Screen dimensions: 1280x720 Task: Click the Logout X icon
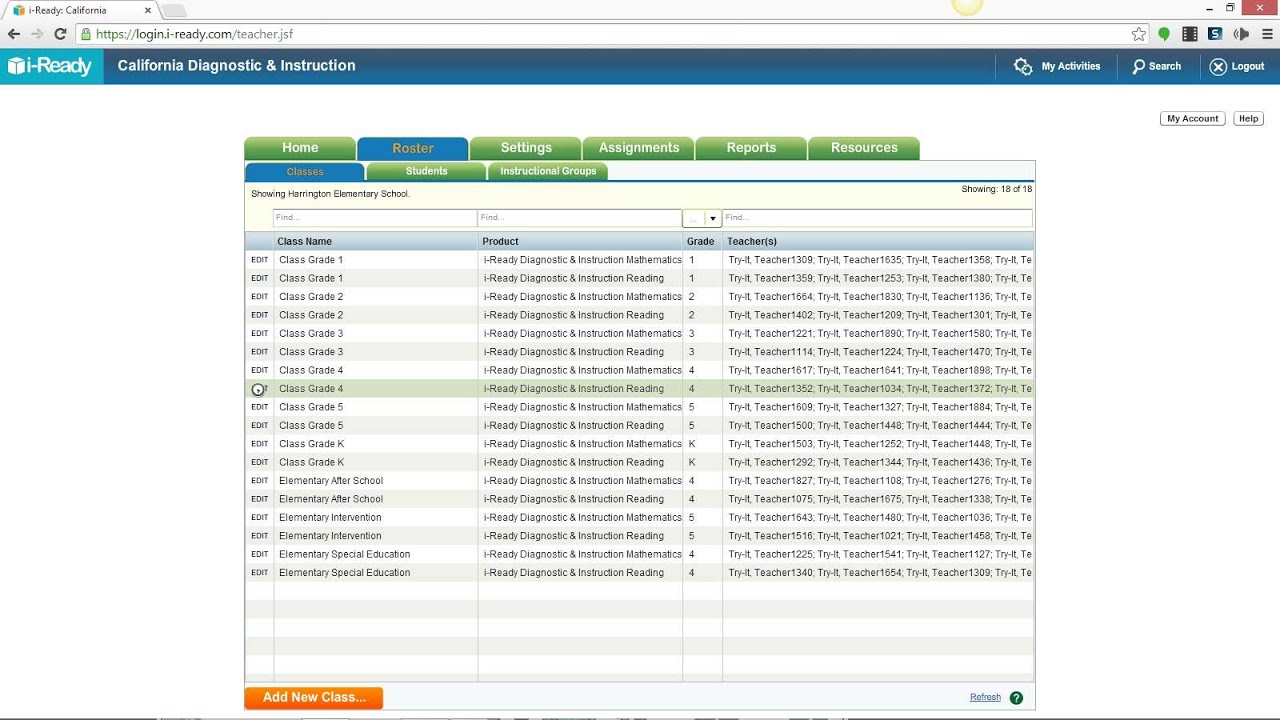pos(1218,66)
